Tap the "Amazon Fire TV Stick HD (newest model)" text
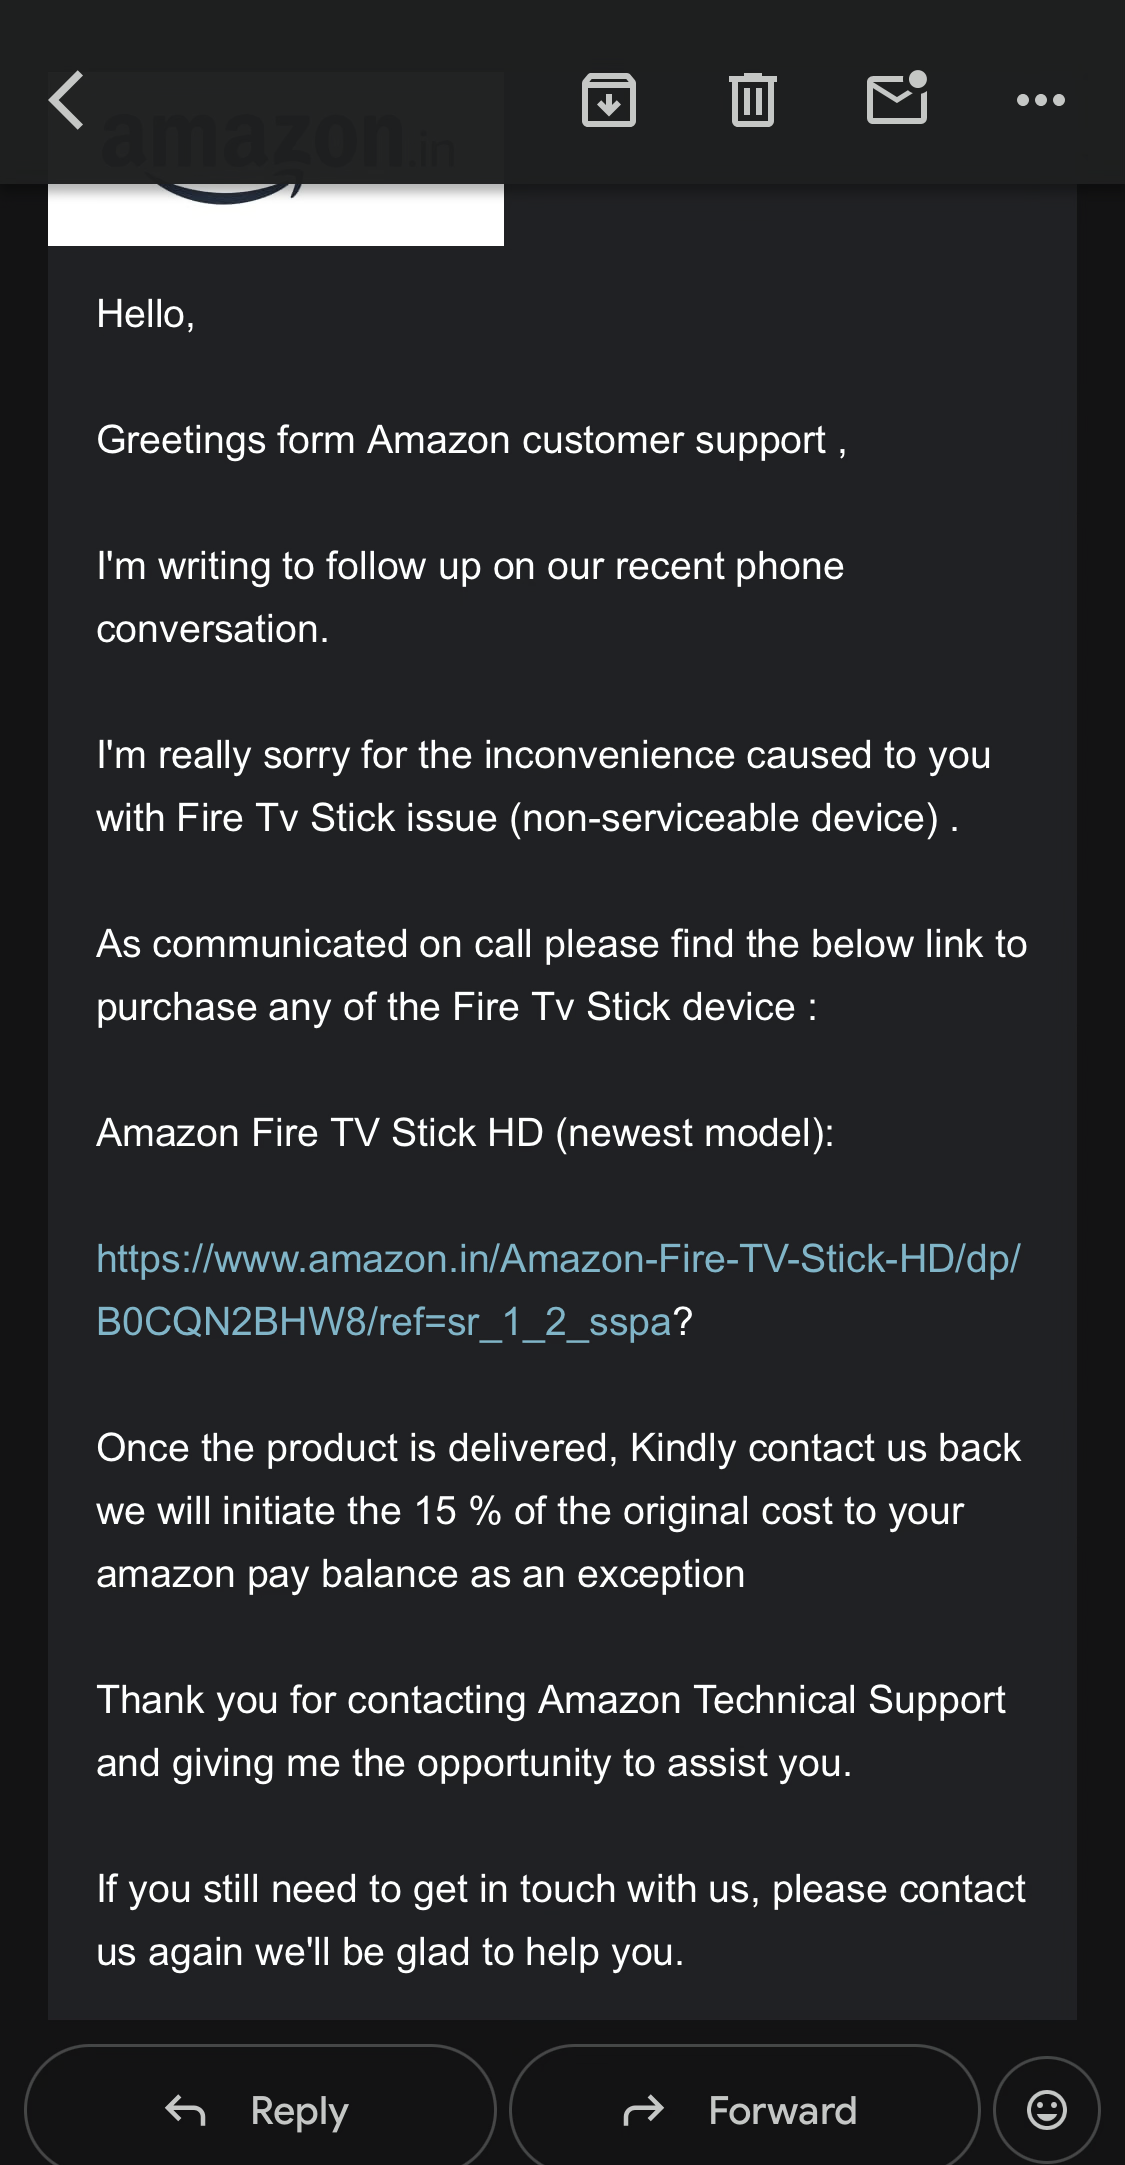1125x2165 pixels. click(465, 1133)
